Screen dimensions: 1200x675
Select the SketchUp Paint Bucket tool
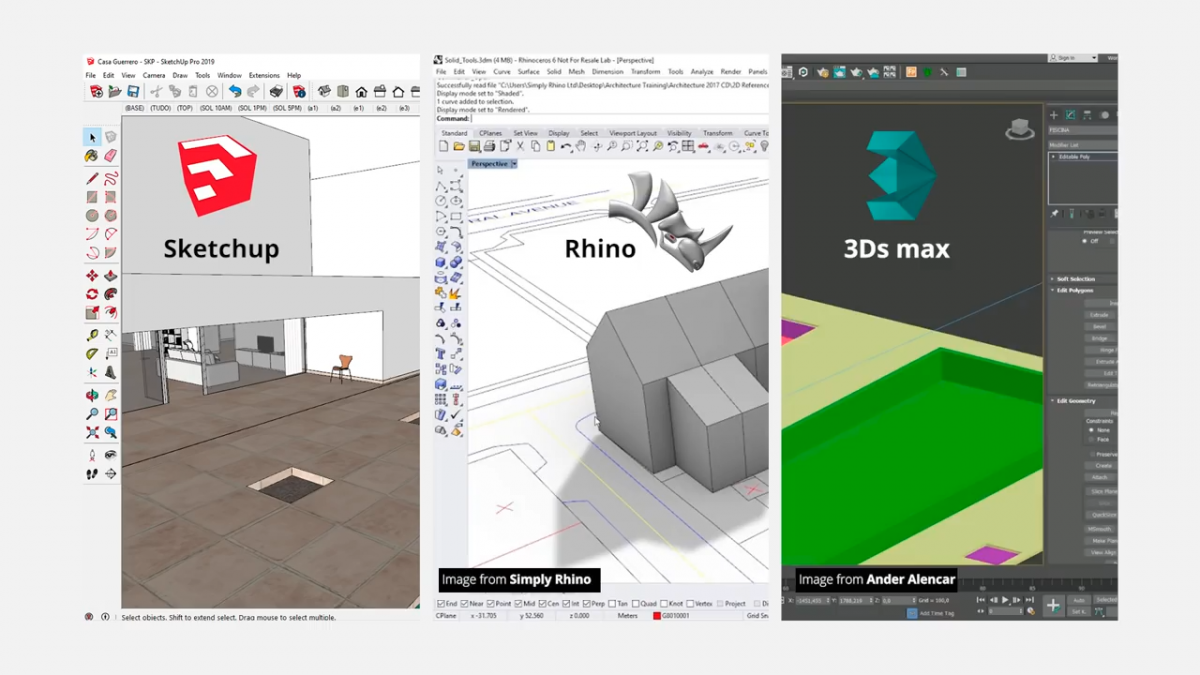(92, 156)
